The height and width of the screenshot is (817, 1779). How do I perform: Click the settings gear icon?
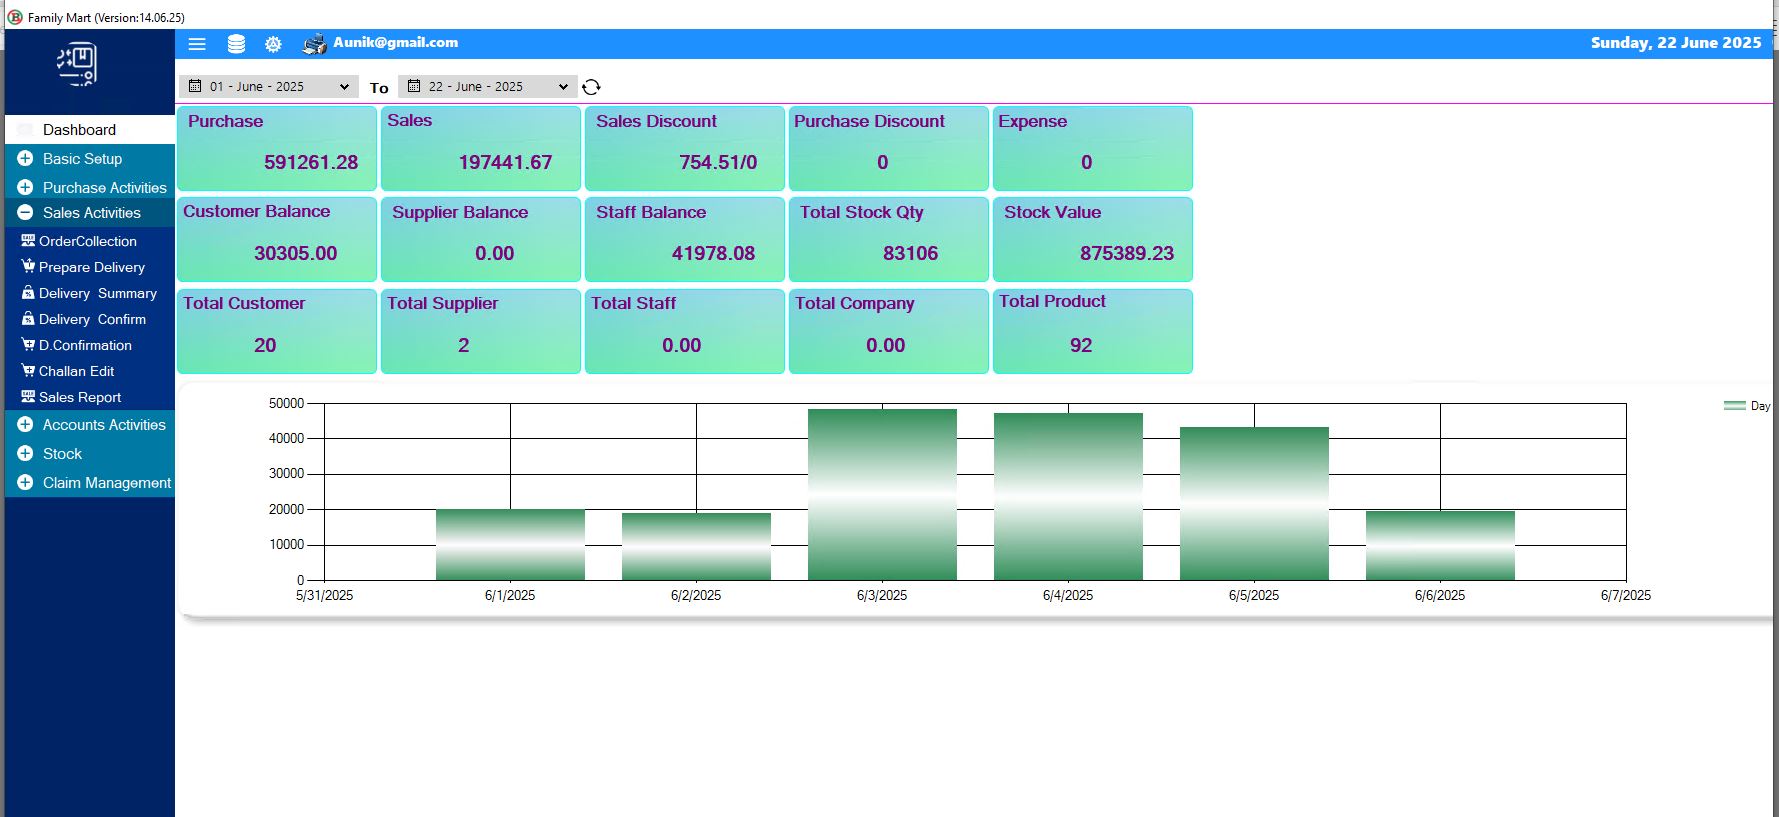click(x=273, y=44)
